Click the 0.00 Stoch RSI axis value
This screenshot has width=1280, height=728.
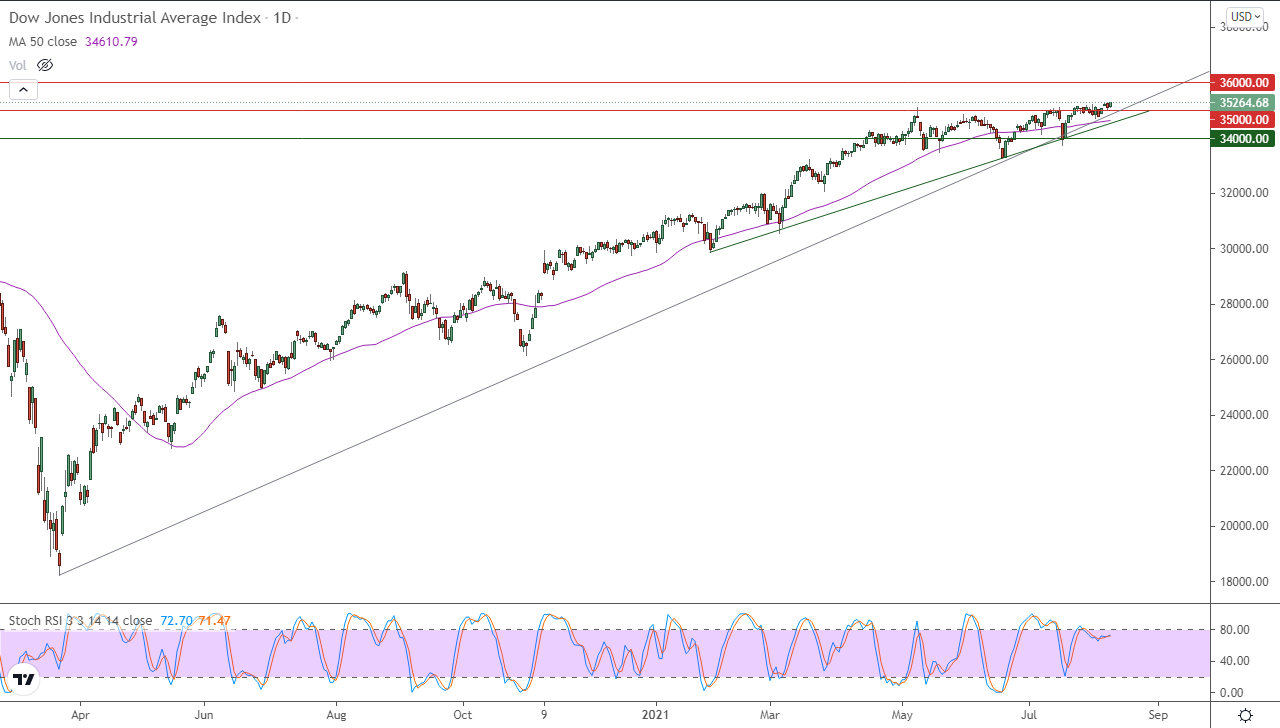pyautogui.click(x=1231, y=693)
